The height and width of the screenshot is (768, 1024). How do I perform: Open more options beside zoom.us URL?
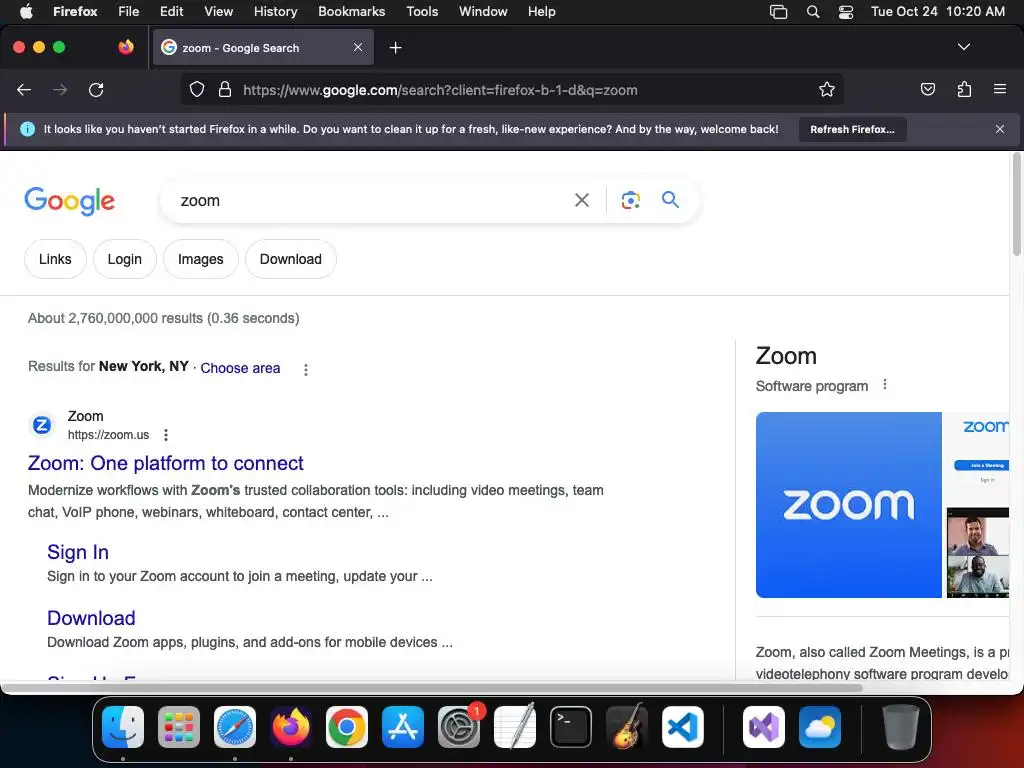click(166, 435)
